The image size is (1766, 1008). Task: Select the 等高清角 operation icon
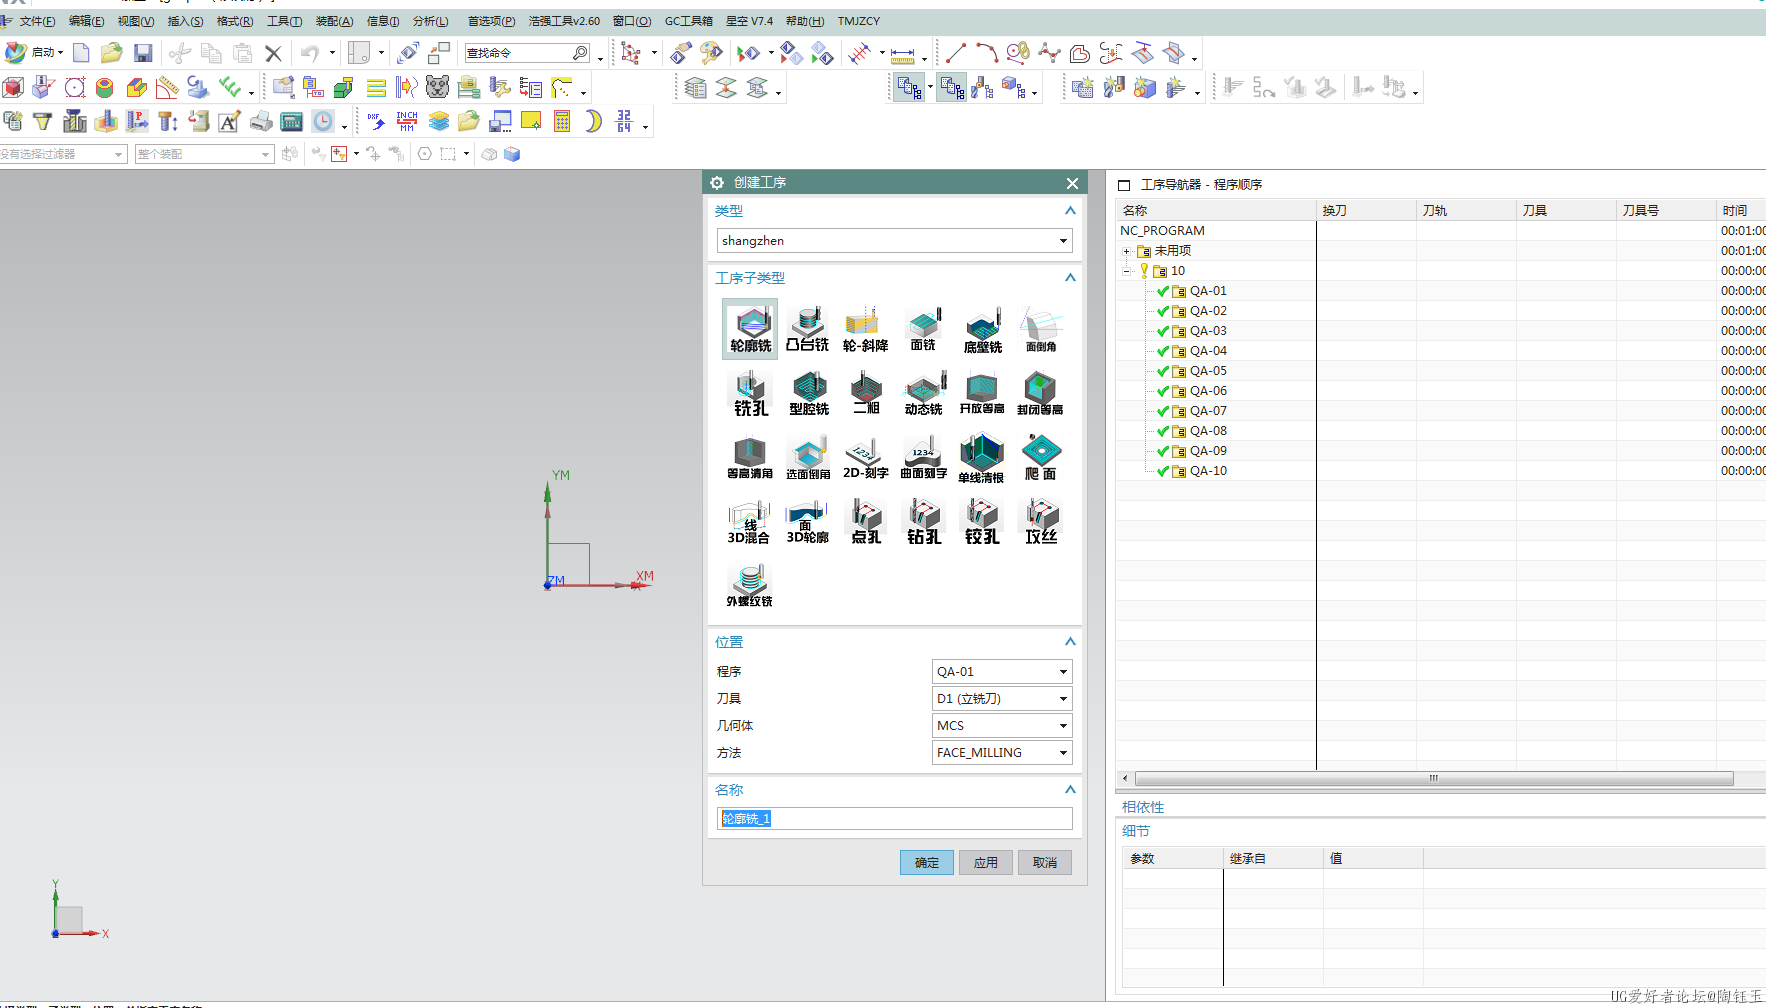[x=750, y=457]
